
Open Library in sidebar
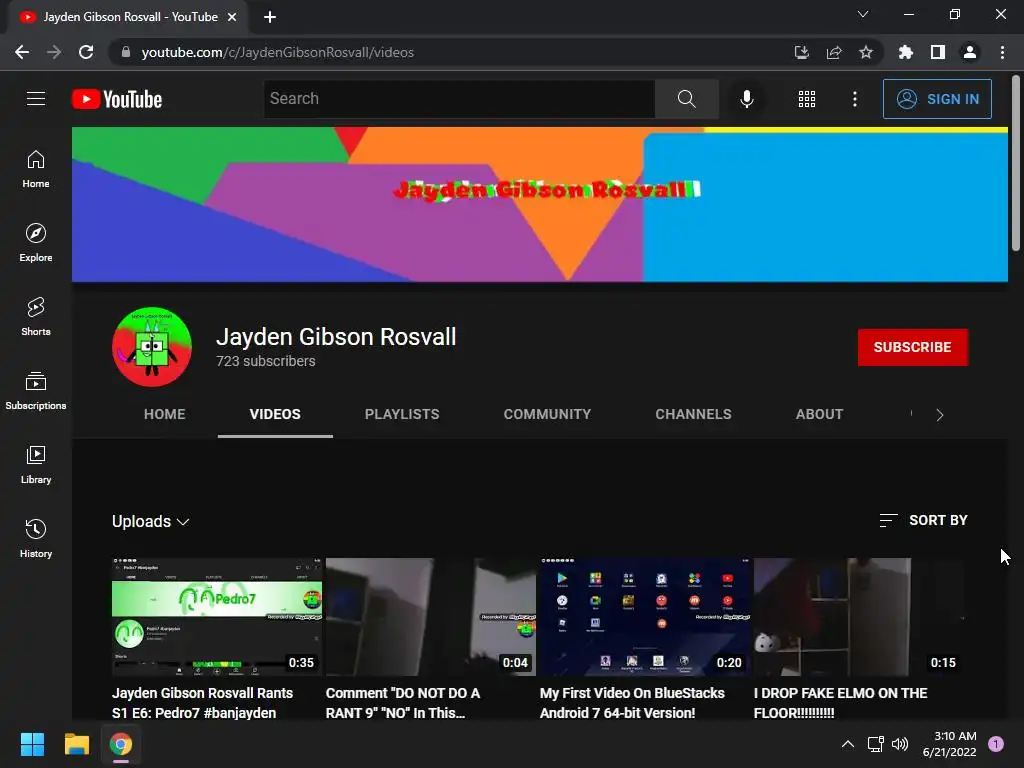[36, 464]
